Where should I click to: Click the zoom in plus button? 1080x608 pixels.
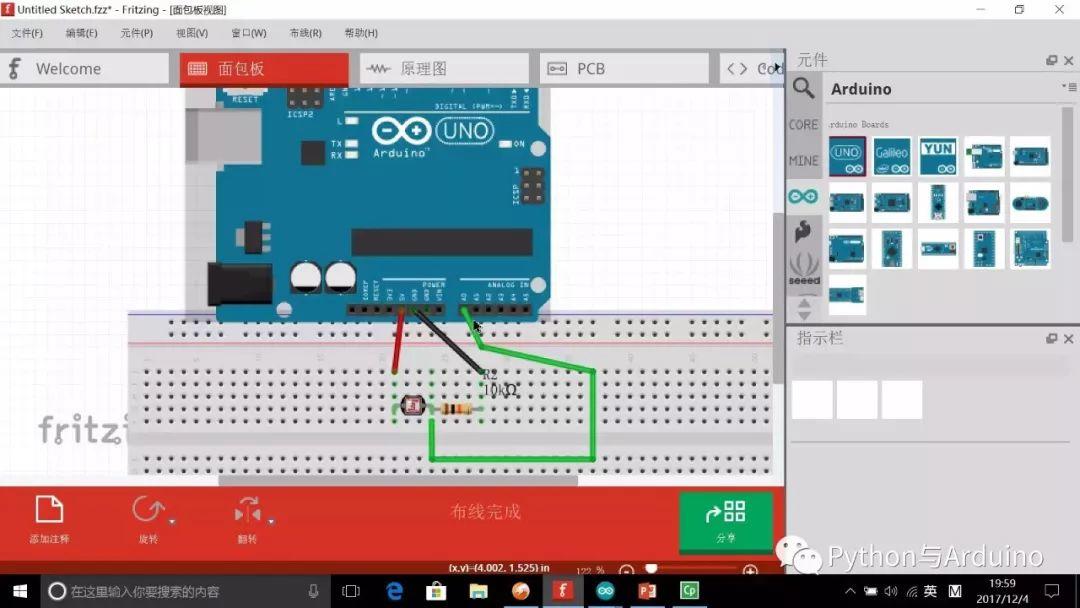(x=750, y=571)
